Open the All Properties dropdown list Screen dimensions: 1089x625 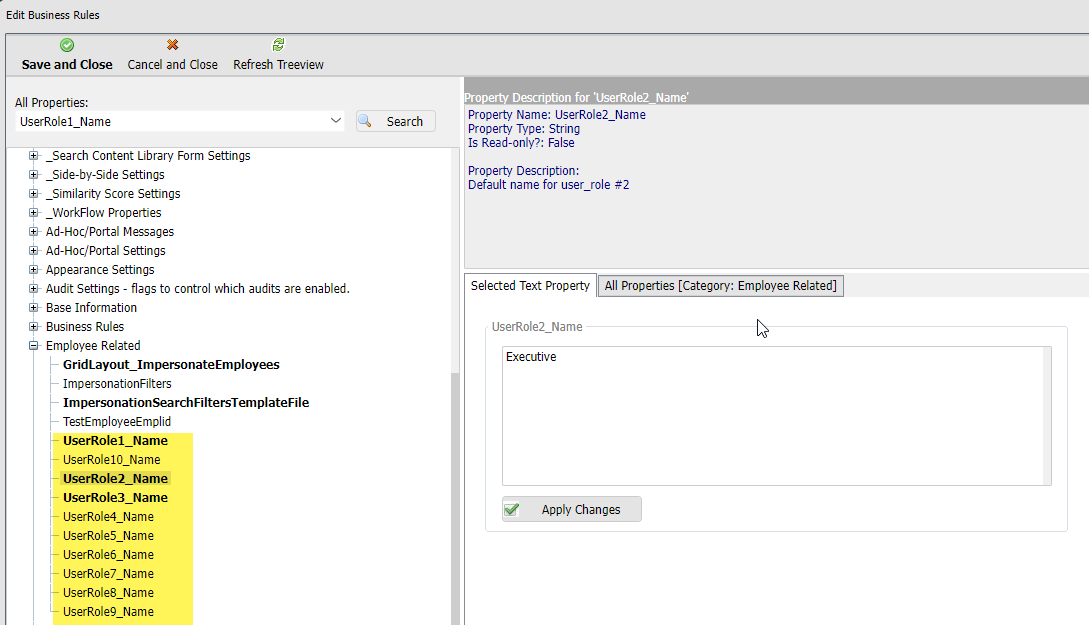[335, 121]
